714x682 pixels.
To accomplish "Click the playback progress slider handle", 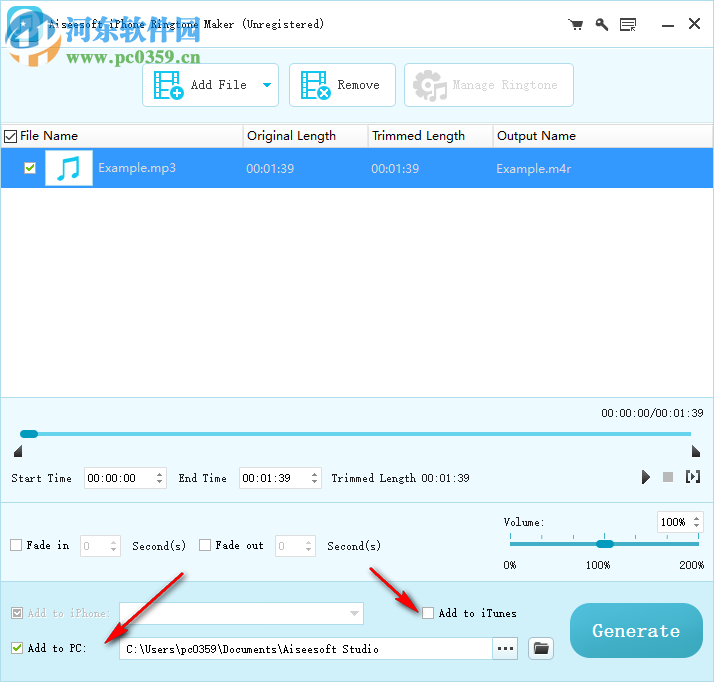I will pyautogui.click(x=29, y=434).
